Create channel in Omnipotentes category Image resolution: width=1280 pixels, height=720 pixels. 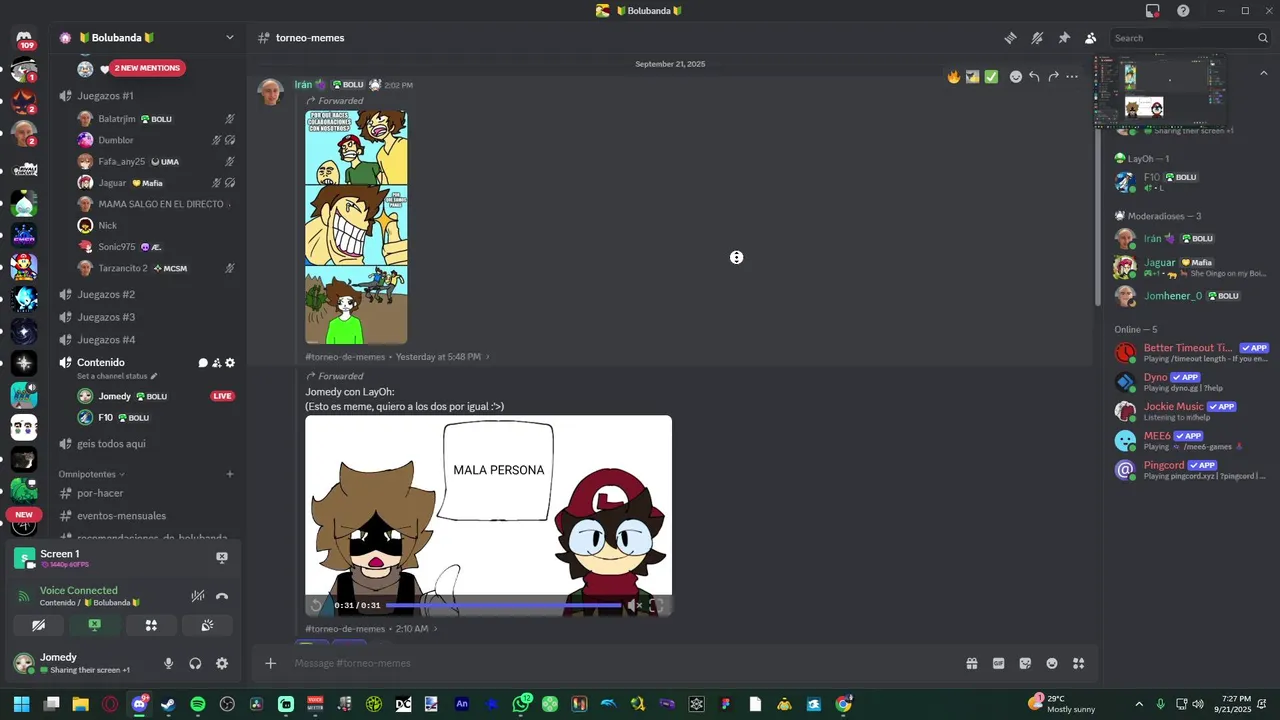click(x=230, y=474)
